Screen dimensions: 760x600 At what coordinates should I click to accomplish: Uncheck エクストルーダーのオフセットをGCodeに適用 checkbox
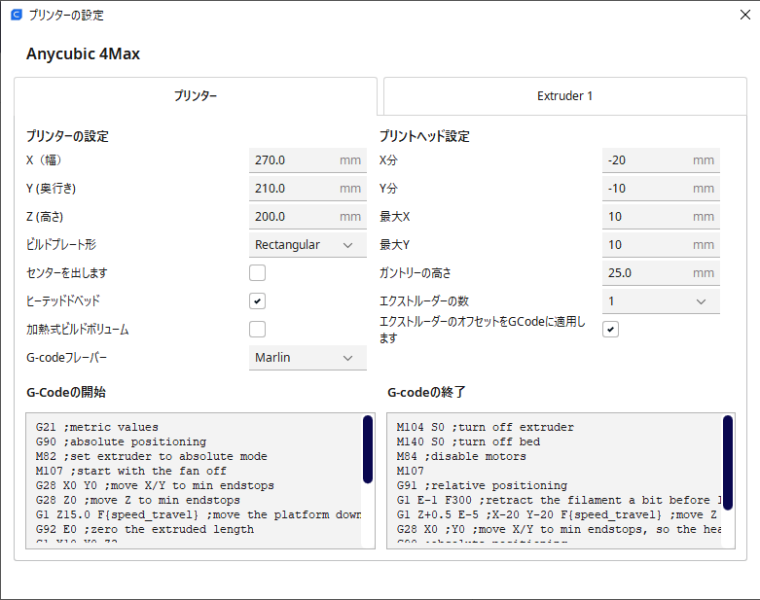click(611, 330)
